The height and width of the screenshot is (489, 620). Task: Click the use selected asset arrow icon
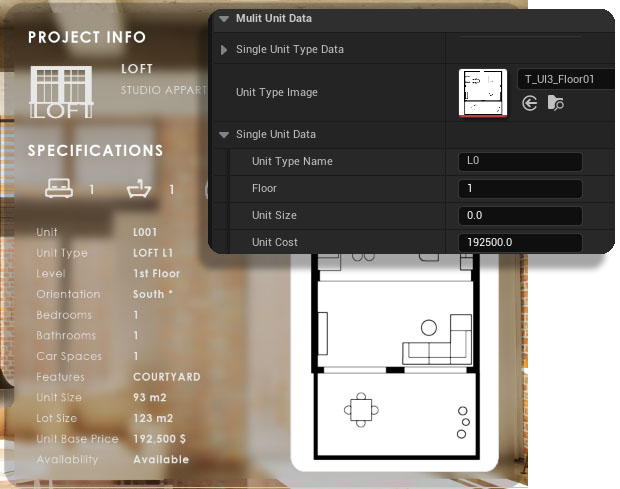coord(530,103)
